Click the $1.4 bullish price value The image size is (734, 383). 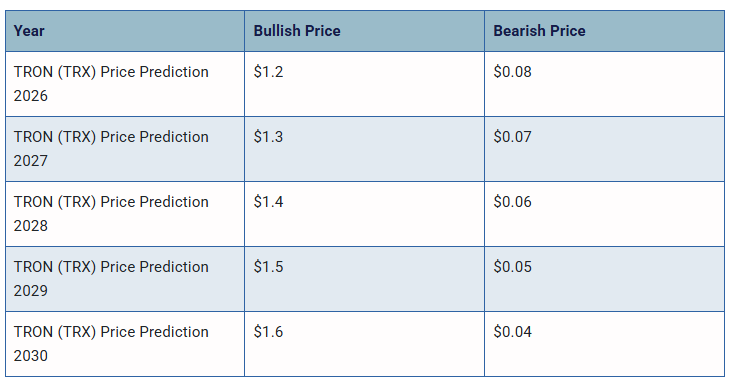click(x=268, y=202)
